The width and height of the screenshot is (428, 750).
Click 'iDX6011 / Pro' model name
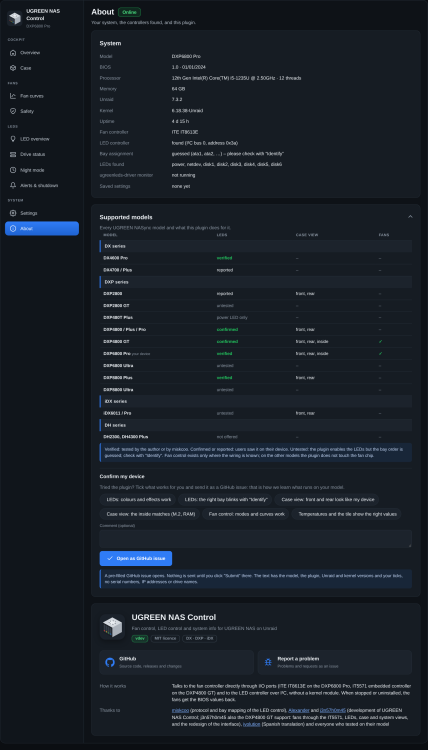pos(117,413)
